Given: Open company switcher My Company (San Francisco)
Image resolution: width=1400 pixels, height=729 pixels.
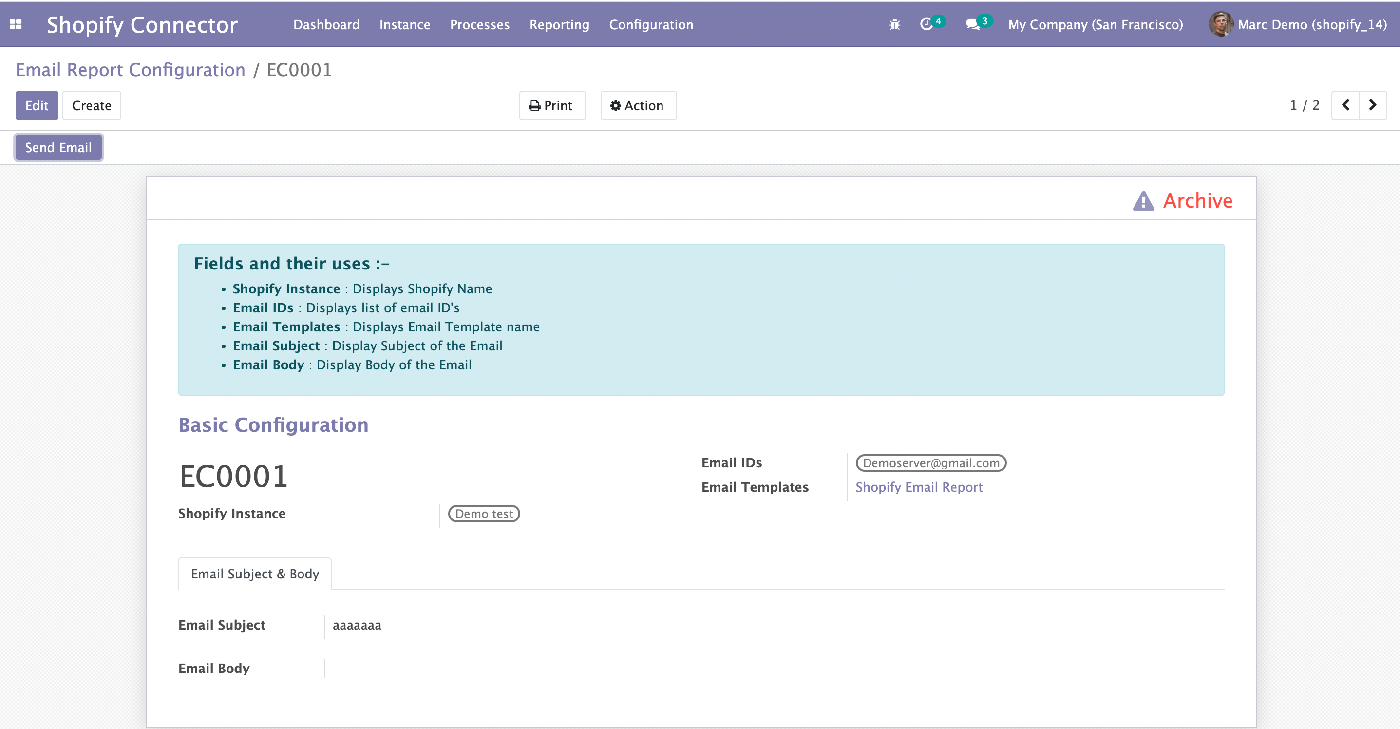Looking at the screenshot, I should click(x=1095, y=24).
